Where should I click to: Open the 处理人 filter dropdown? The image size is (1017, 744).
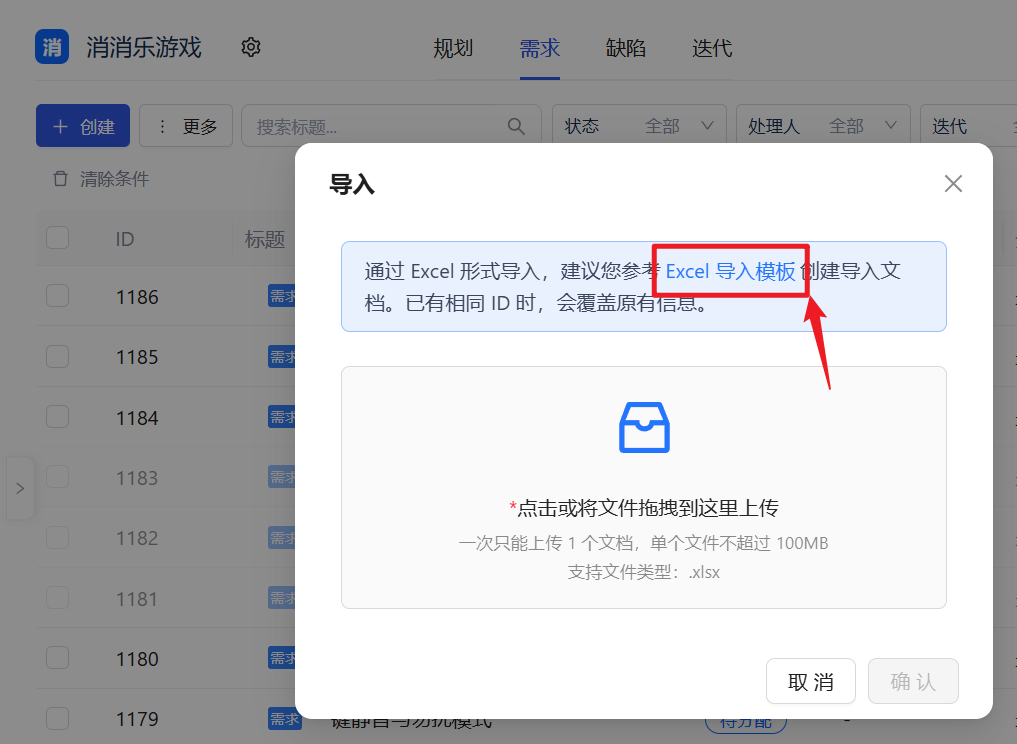[x=823, y=126]
